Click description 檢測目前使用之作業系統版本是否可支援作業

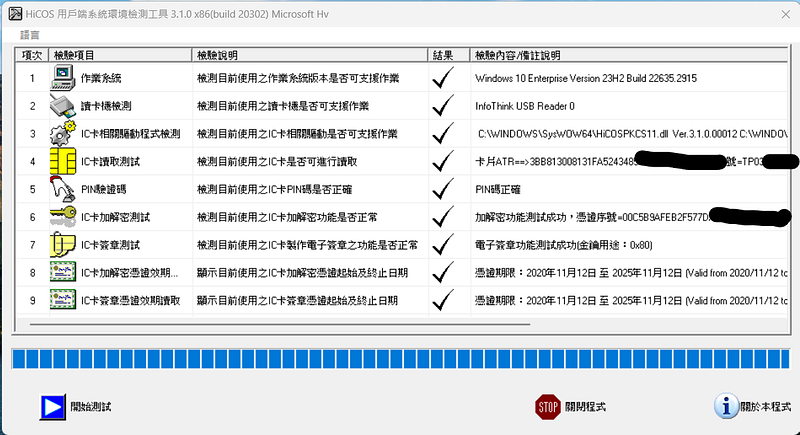coord(298,78)
